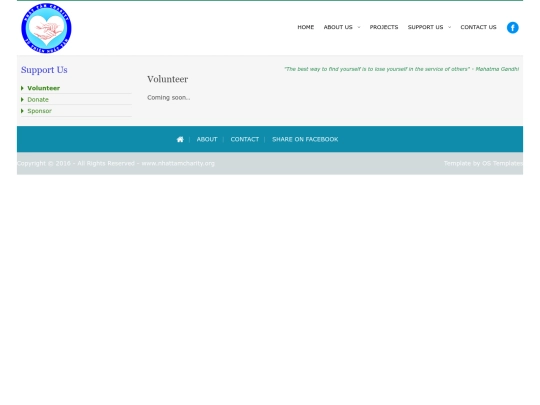The image size is (540, 405).
Task: Click Share on Facebook link
Action: [305, 139]
